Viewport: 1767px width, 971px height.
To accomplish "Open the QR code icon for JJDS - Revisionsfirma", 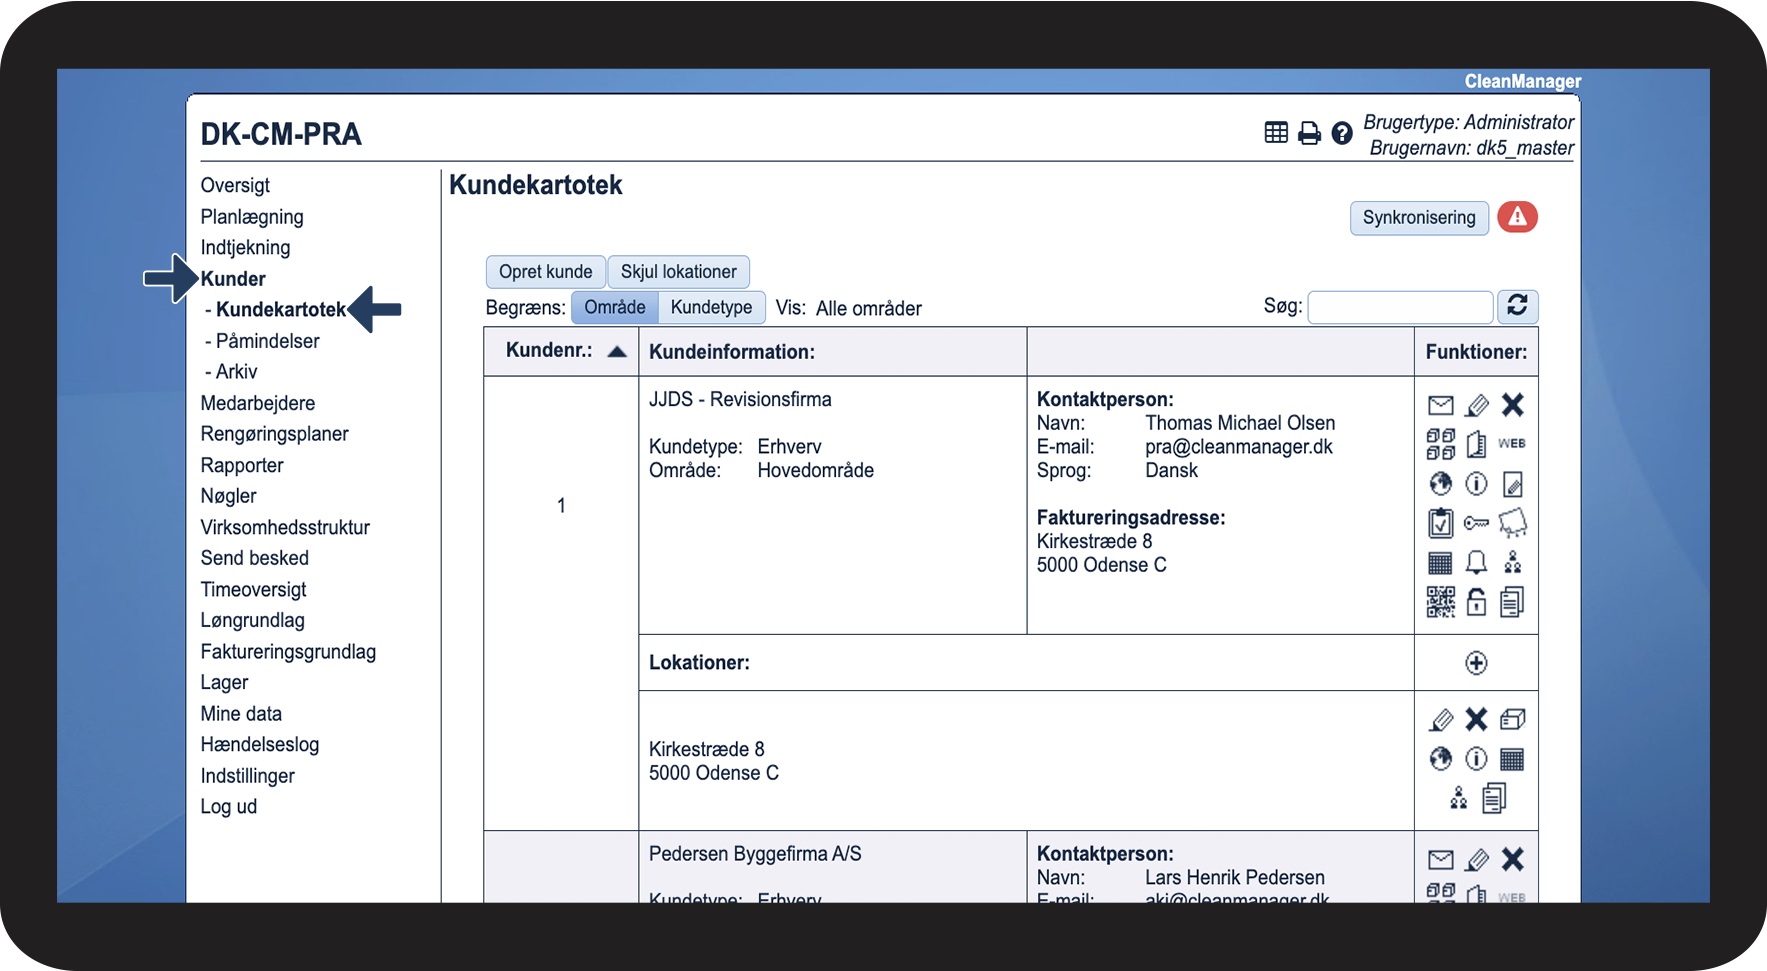I will pyautogui.click(x=1440, y=602).
